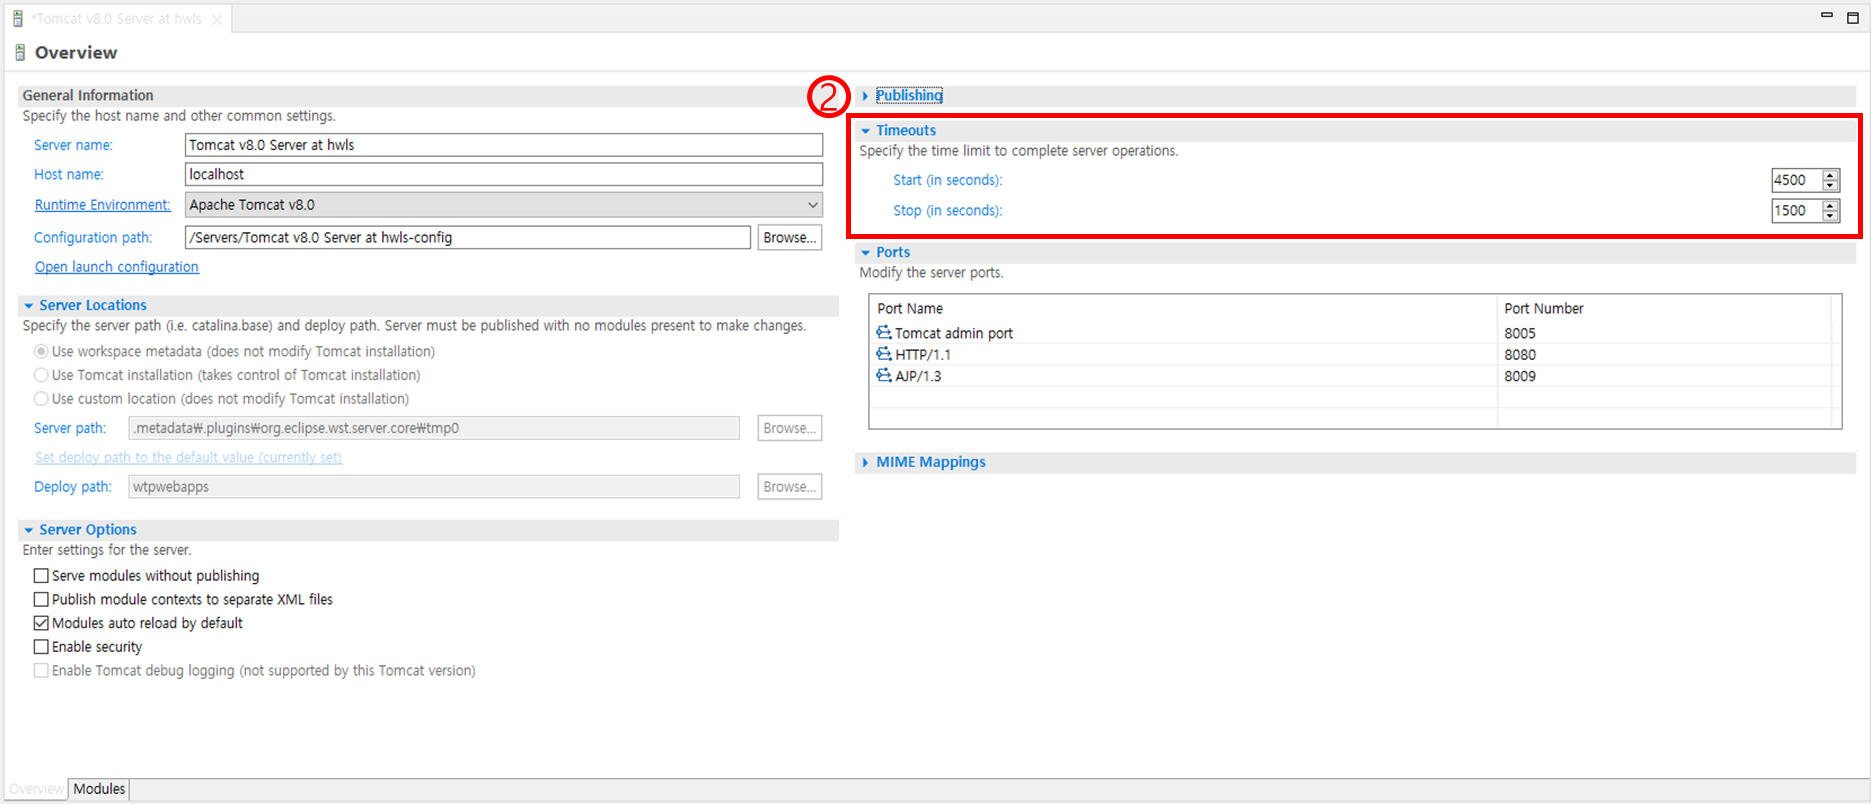The image size is (1871, 804).
Task: Click the Start seconds value field
Action: click(x=1796, y=180)
